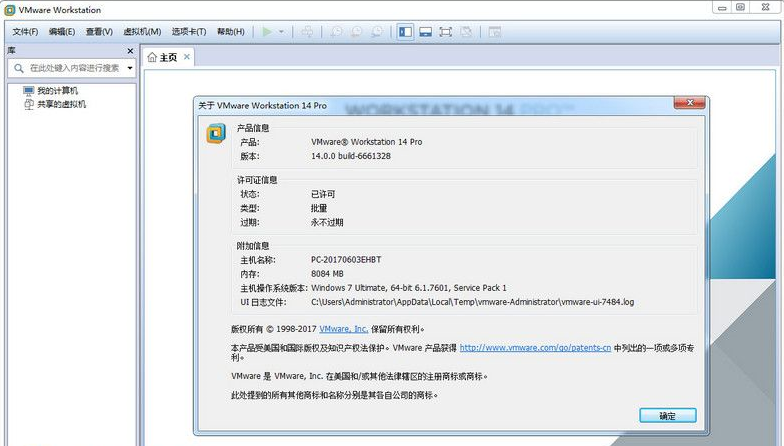Click the library search input field
Screen dimensions: 784x446
click(x=72, y=68)
